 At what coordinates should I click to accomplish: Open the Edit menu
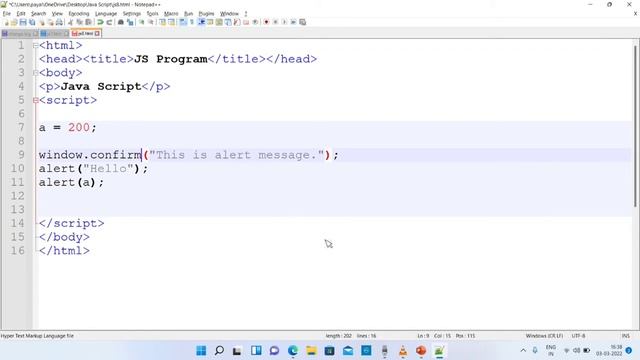21,13
